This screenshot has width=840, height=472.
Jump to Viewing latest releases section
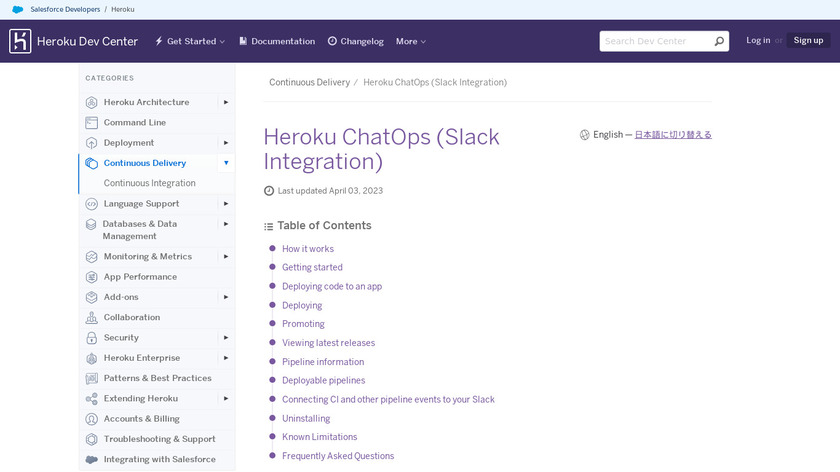[328, 343]
